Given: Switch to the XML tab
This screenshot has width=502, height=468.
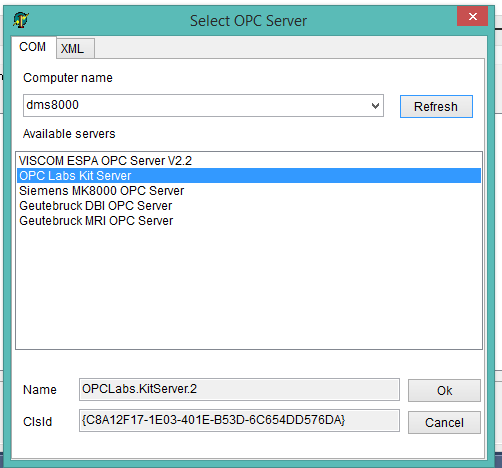Looking at the screenshot, I should [x=73, y=49].
